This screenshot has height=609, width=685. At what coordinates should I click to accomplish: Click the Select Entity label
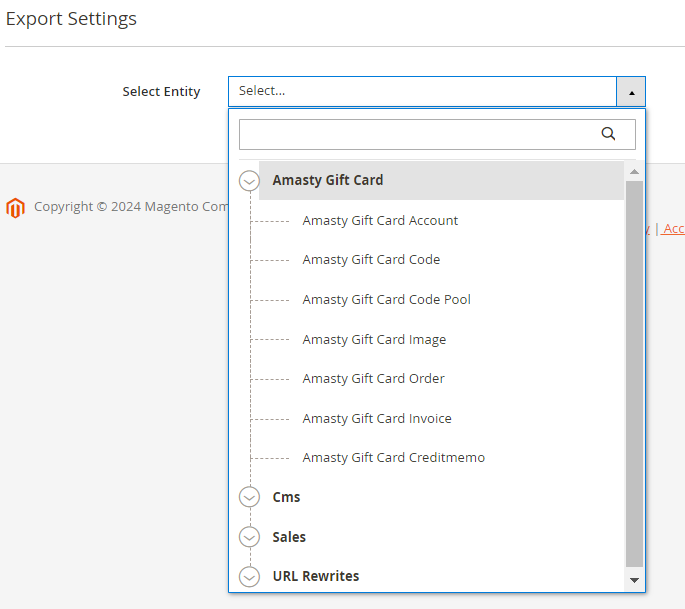pyautogui.click(x=161, y=92)
